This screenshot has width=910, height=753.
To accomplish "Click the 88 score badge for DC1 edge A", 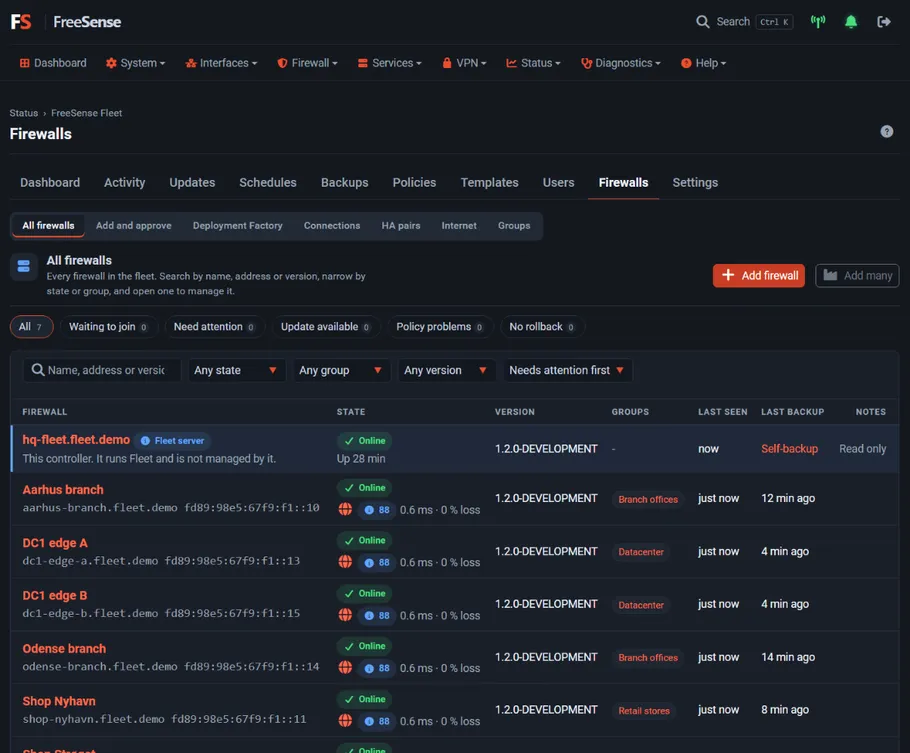I will pos(377,562).
